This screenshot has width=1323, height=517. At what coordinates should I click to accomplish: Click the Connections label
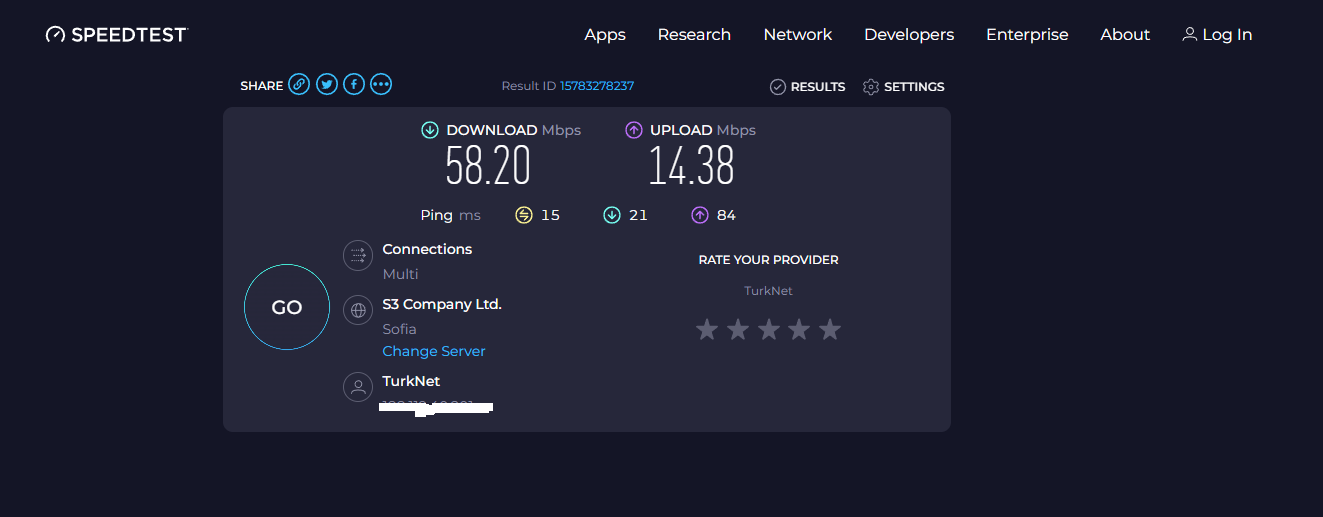427,249
